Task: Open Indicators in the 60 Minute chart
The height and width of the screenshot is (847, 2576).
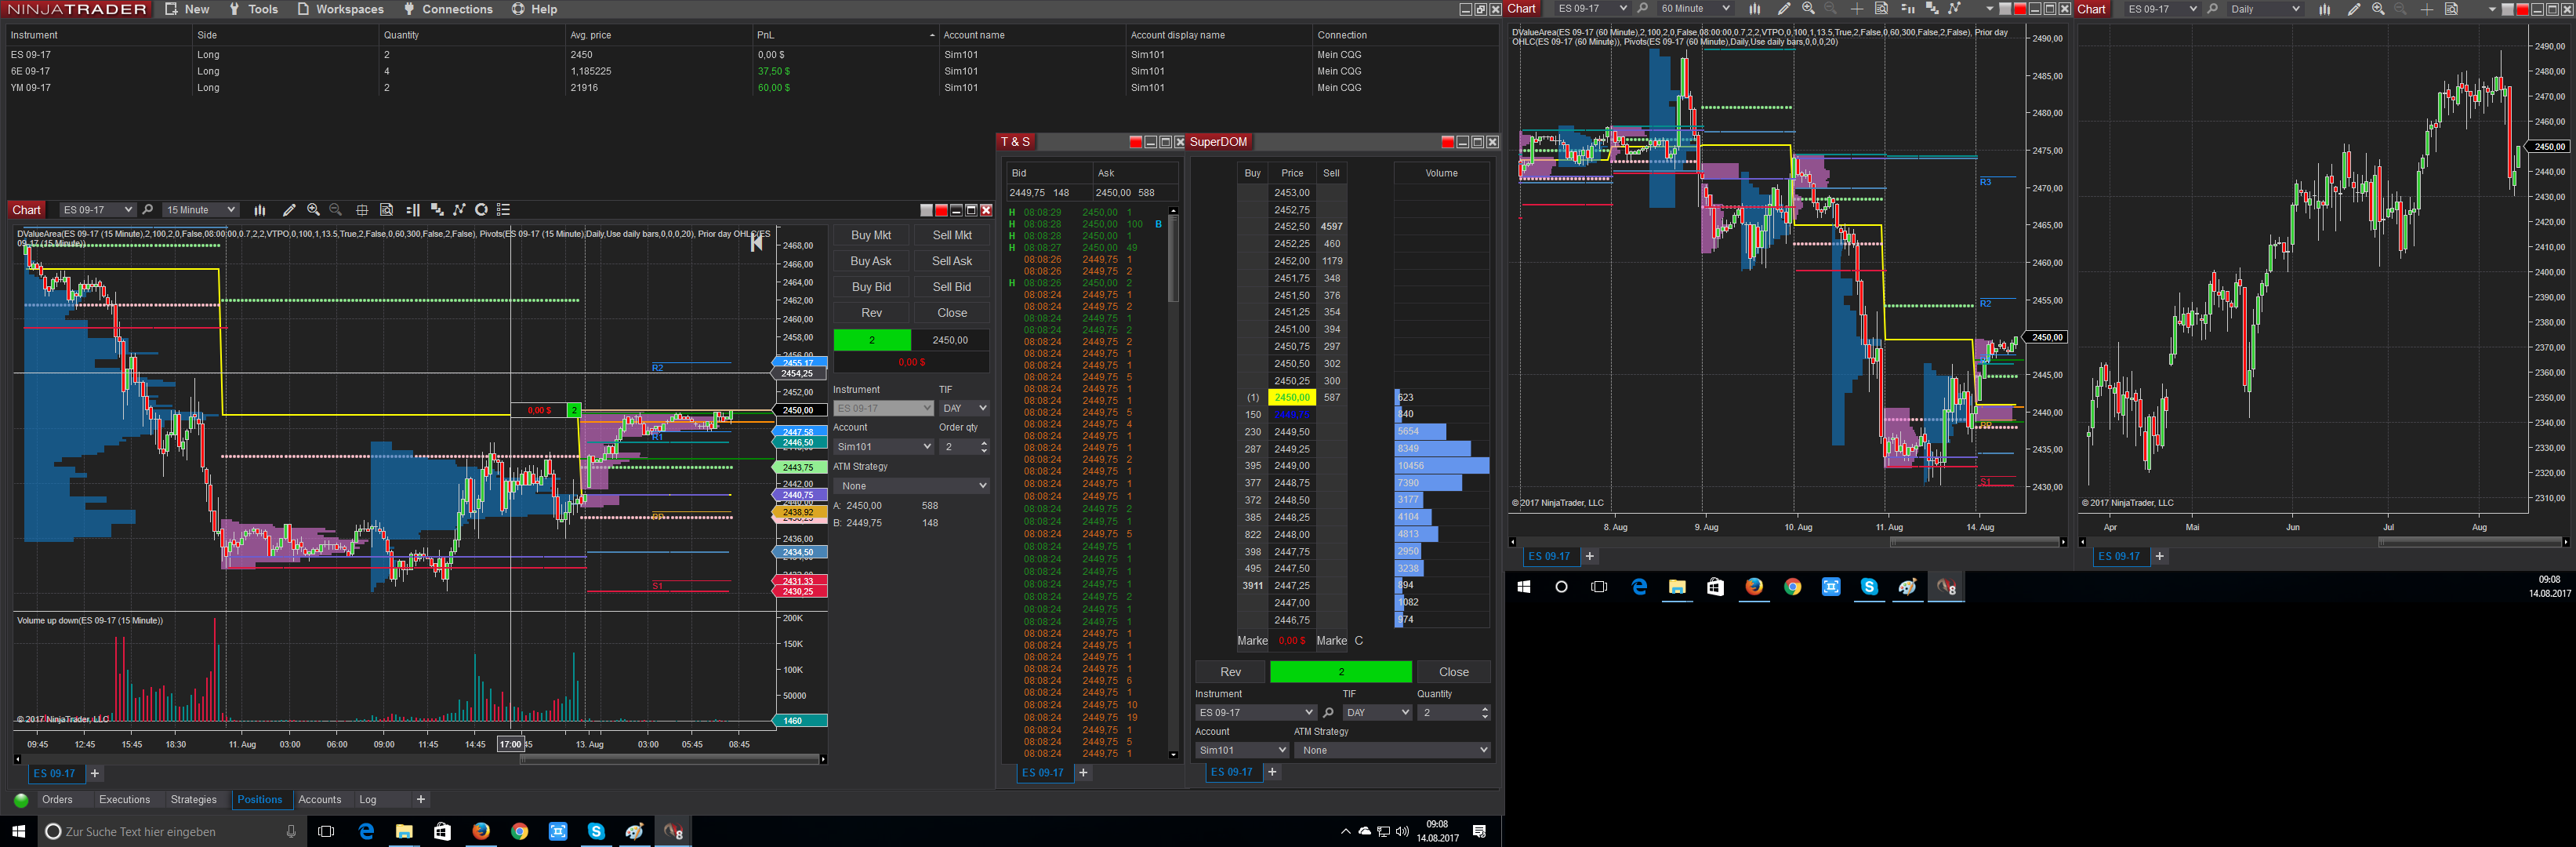Action: coord(1932,9)
